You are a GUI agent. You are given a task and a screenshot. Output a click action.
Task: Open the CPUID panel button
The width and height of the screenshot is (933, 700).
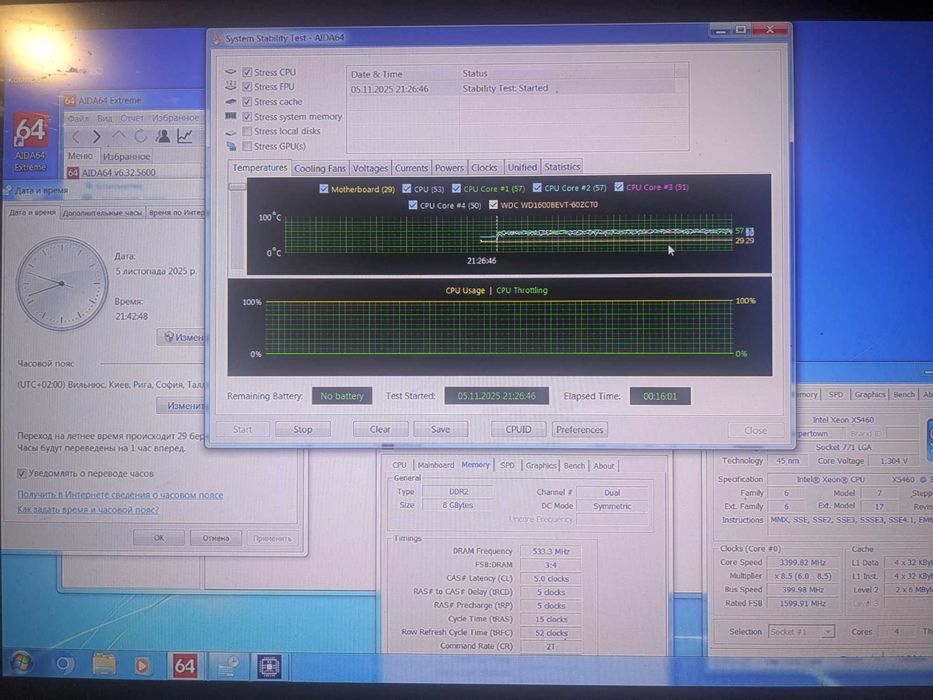point(518,429)
